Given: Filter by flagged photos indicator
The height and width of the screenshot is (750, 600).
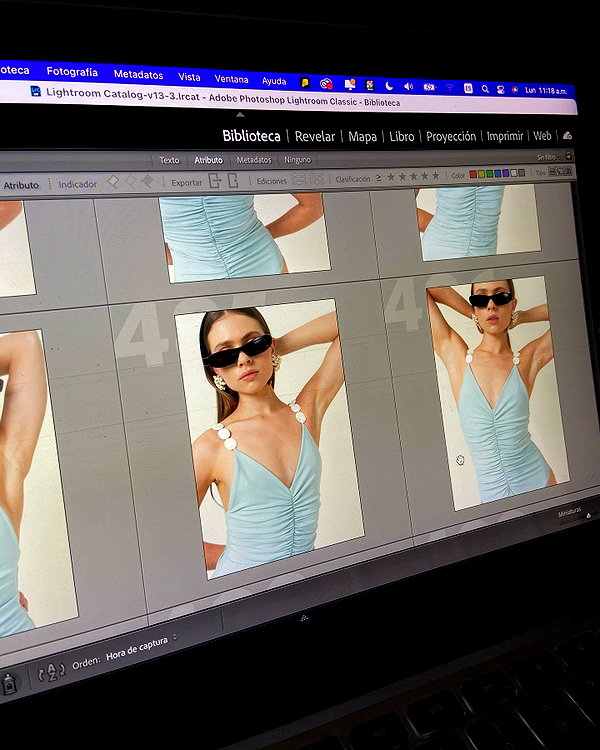Looking at the screenshot, I should (x=113, y=182).
